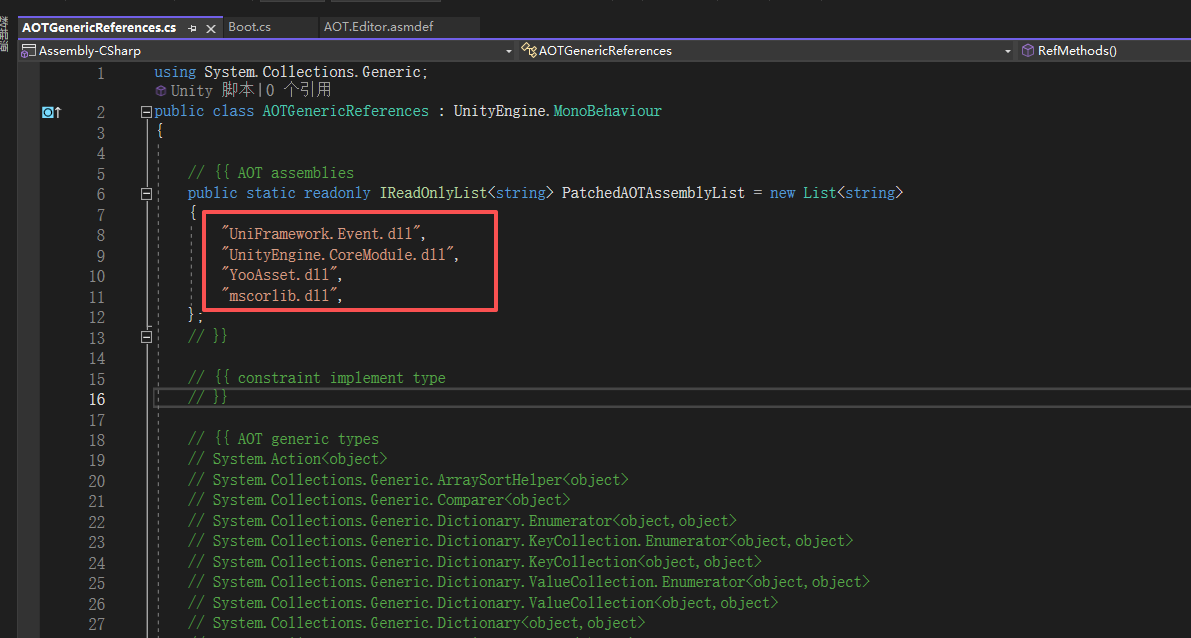Close the AOTGenericReferences.cs tab
The image size is (1191, 638).
pyautogui.click(x=210, y=28)
